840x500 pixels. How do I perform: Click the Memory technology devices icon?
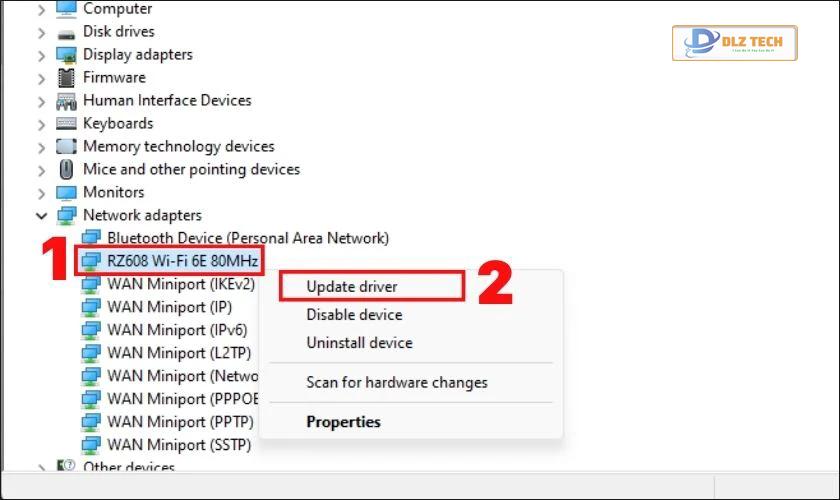[x=66, y=146]
